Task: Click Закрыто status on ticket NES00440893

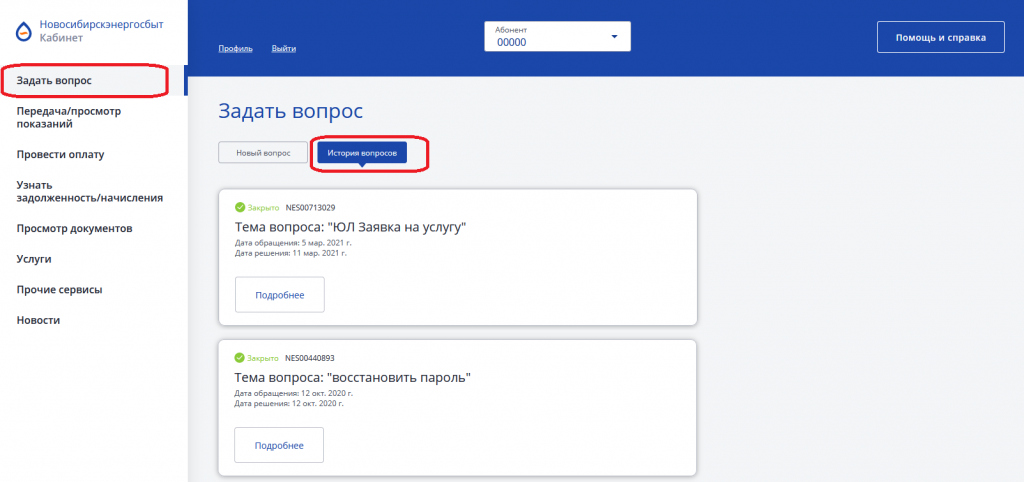Action: [263, 358]
